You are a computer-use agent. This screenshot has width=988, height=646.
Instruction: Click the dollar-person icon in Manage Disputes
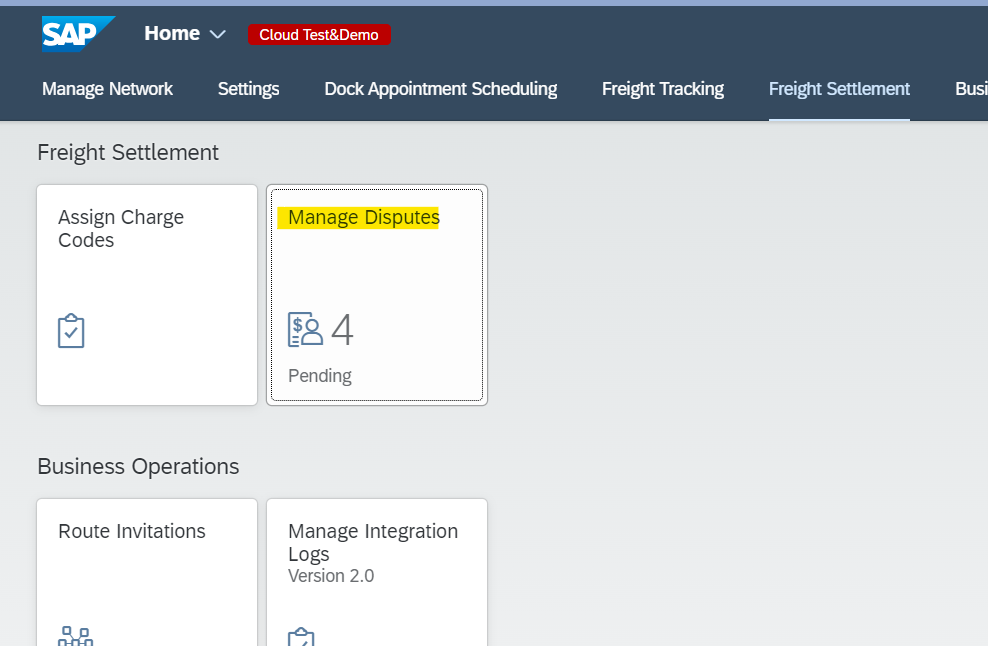pos(305,330)
